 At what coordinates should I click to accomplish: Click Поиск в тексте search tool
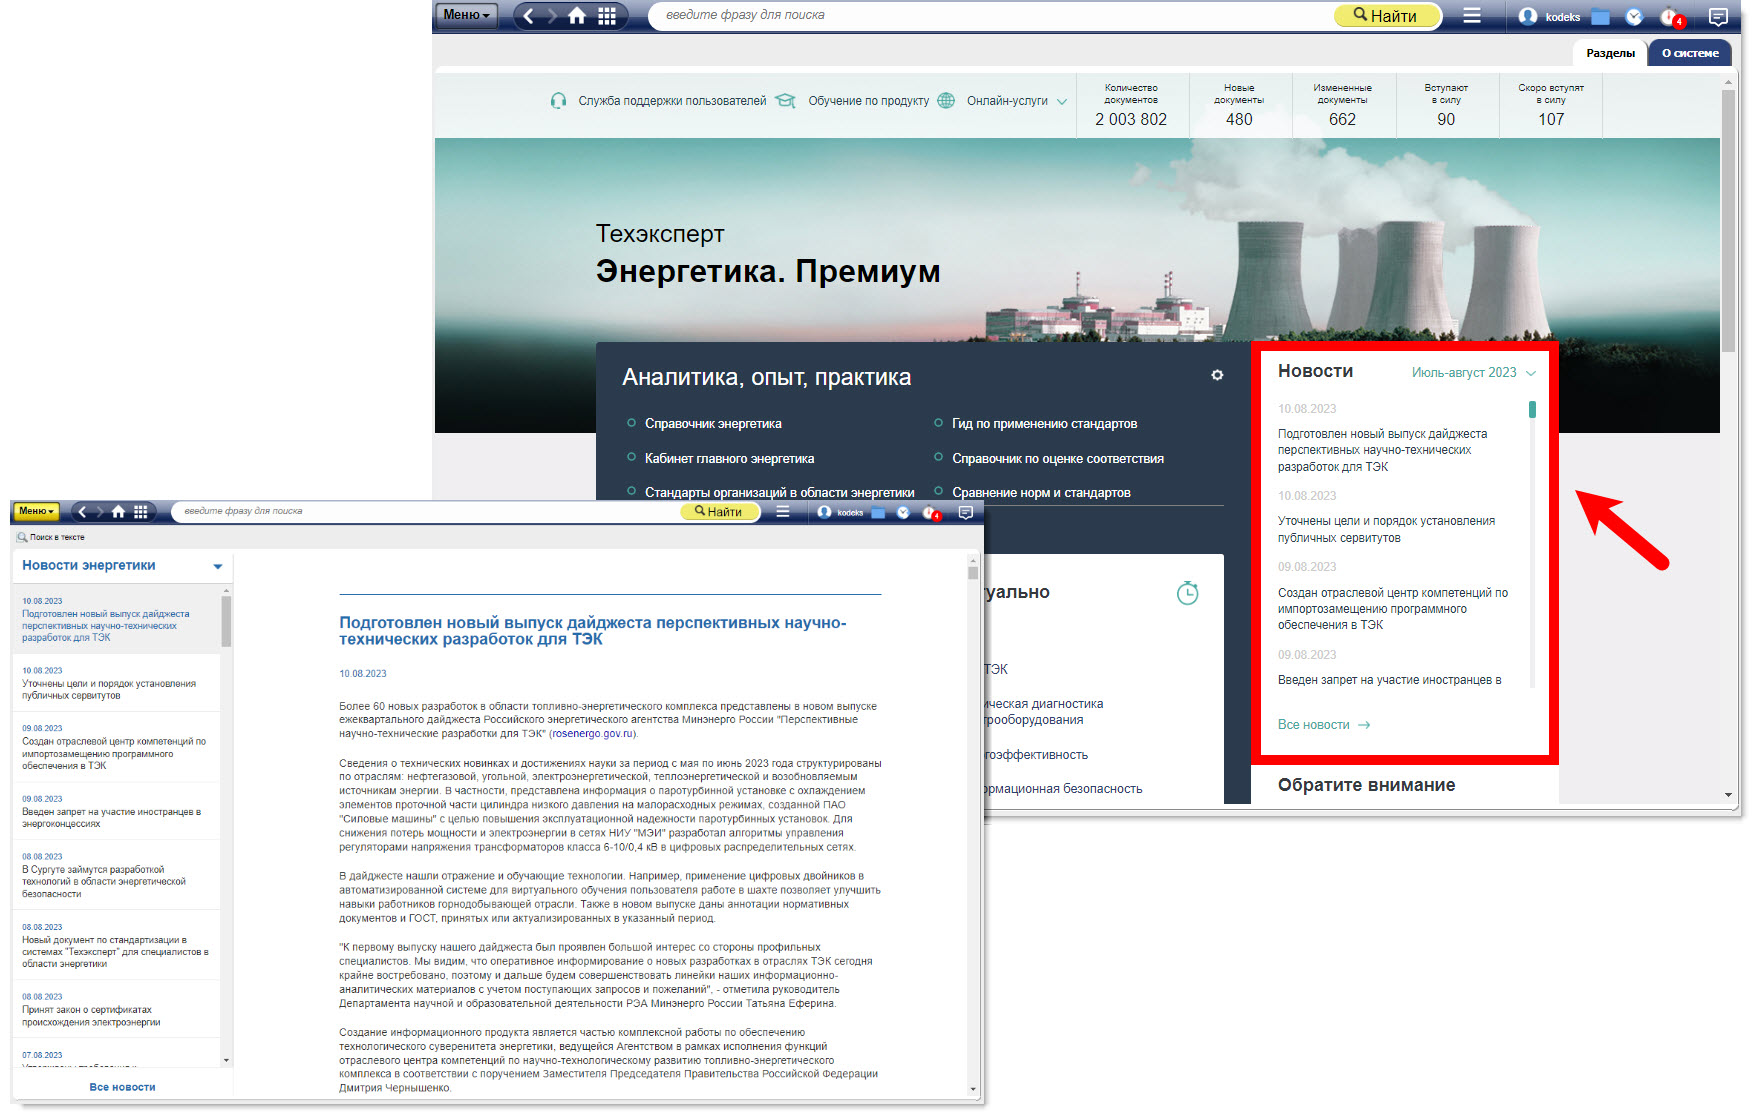pos(51,537)
